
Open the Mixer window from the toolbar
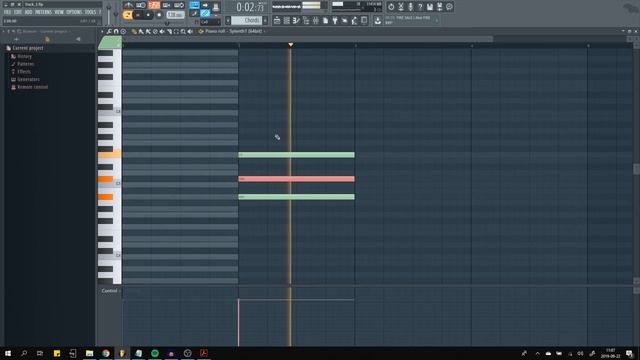[316, 20]
